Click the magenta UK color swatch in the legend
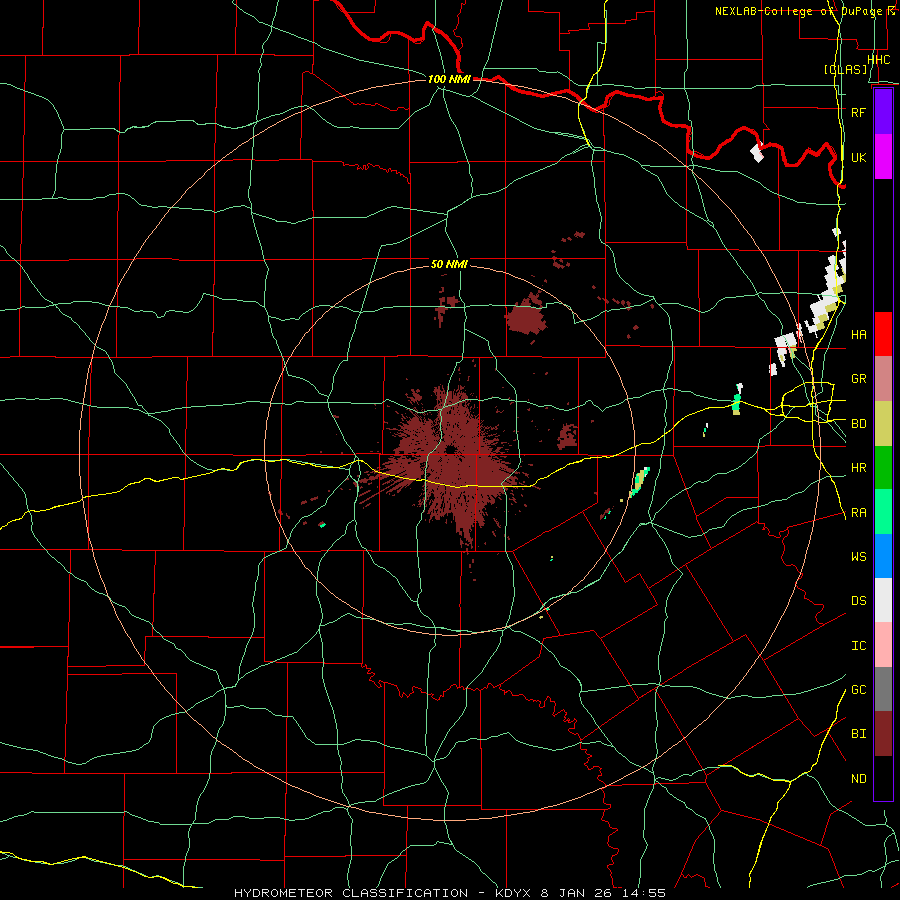Screen dimensions: 900x900 pyautogui.click(x=883, y=157)
